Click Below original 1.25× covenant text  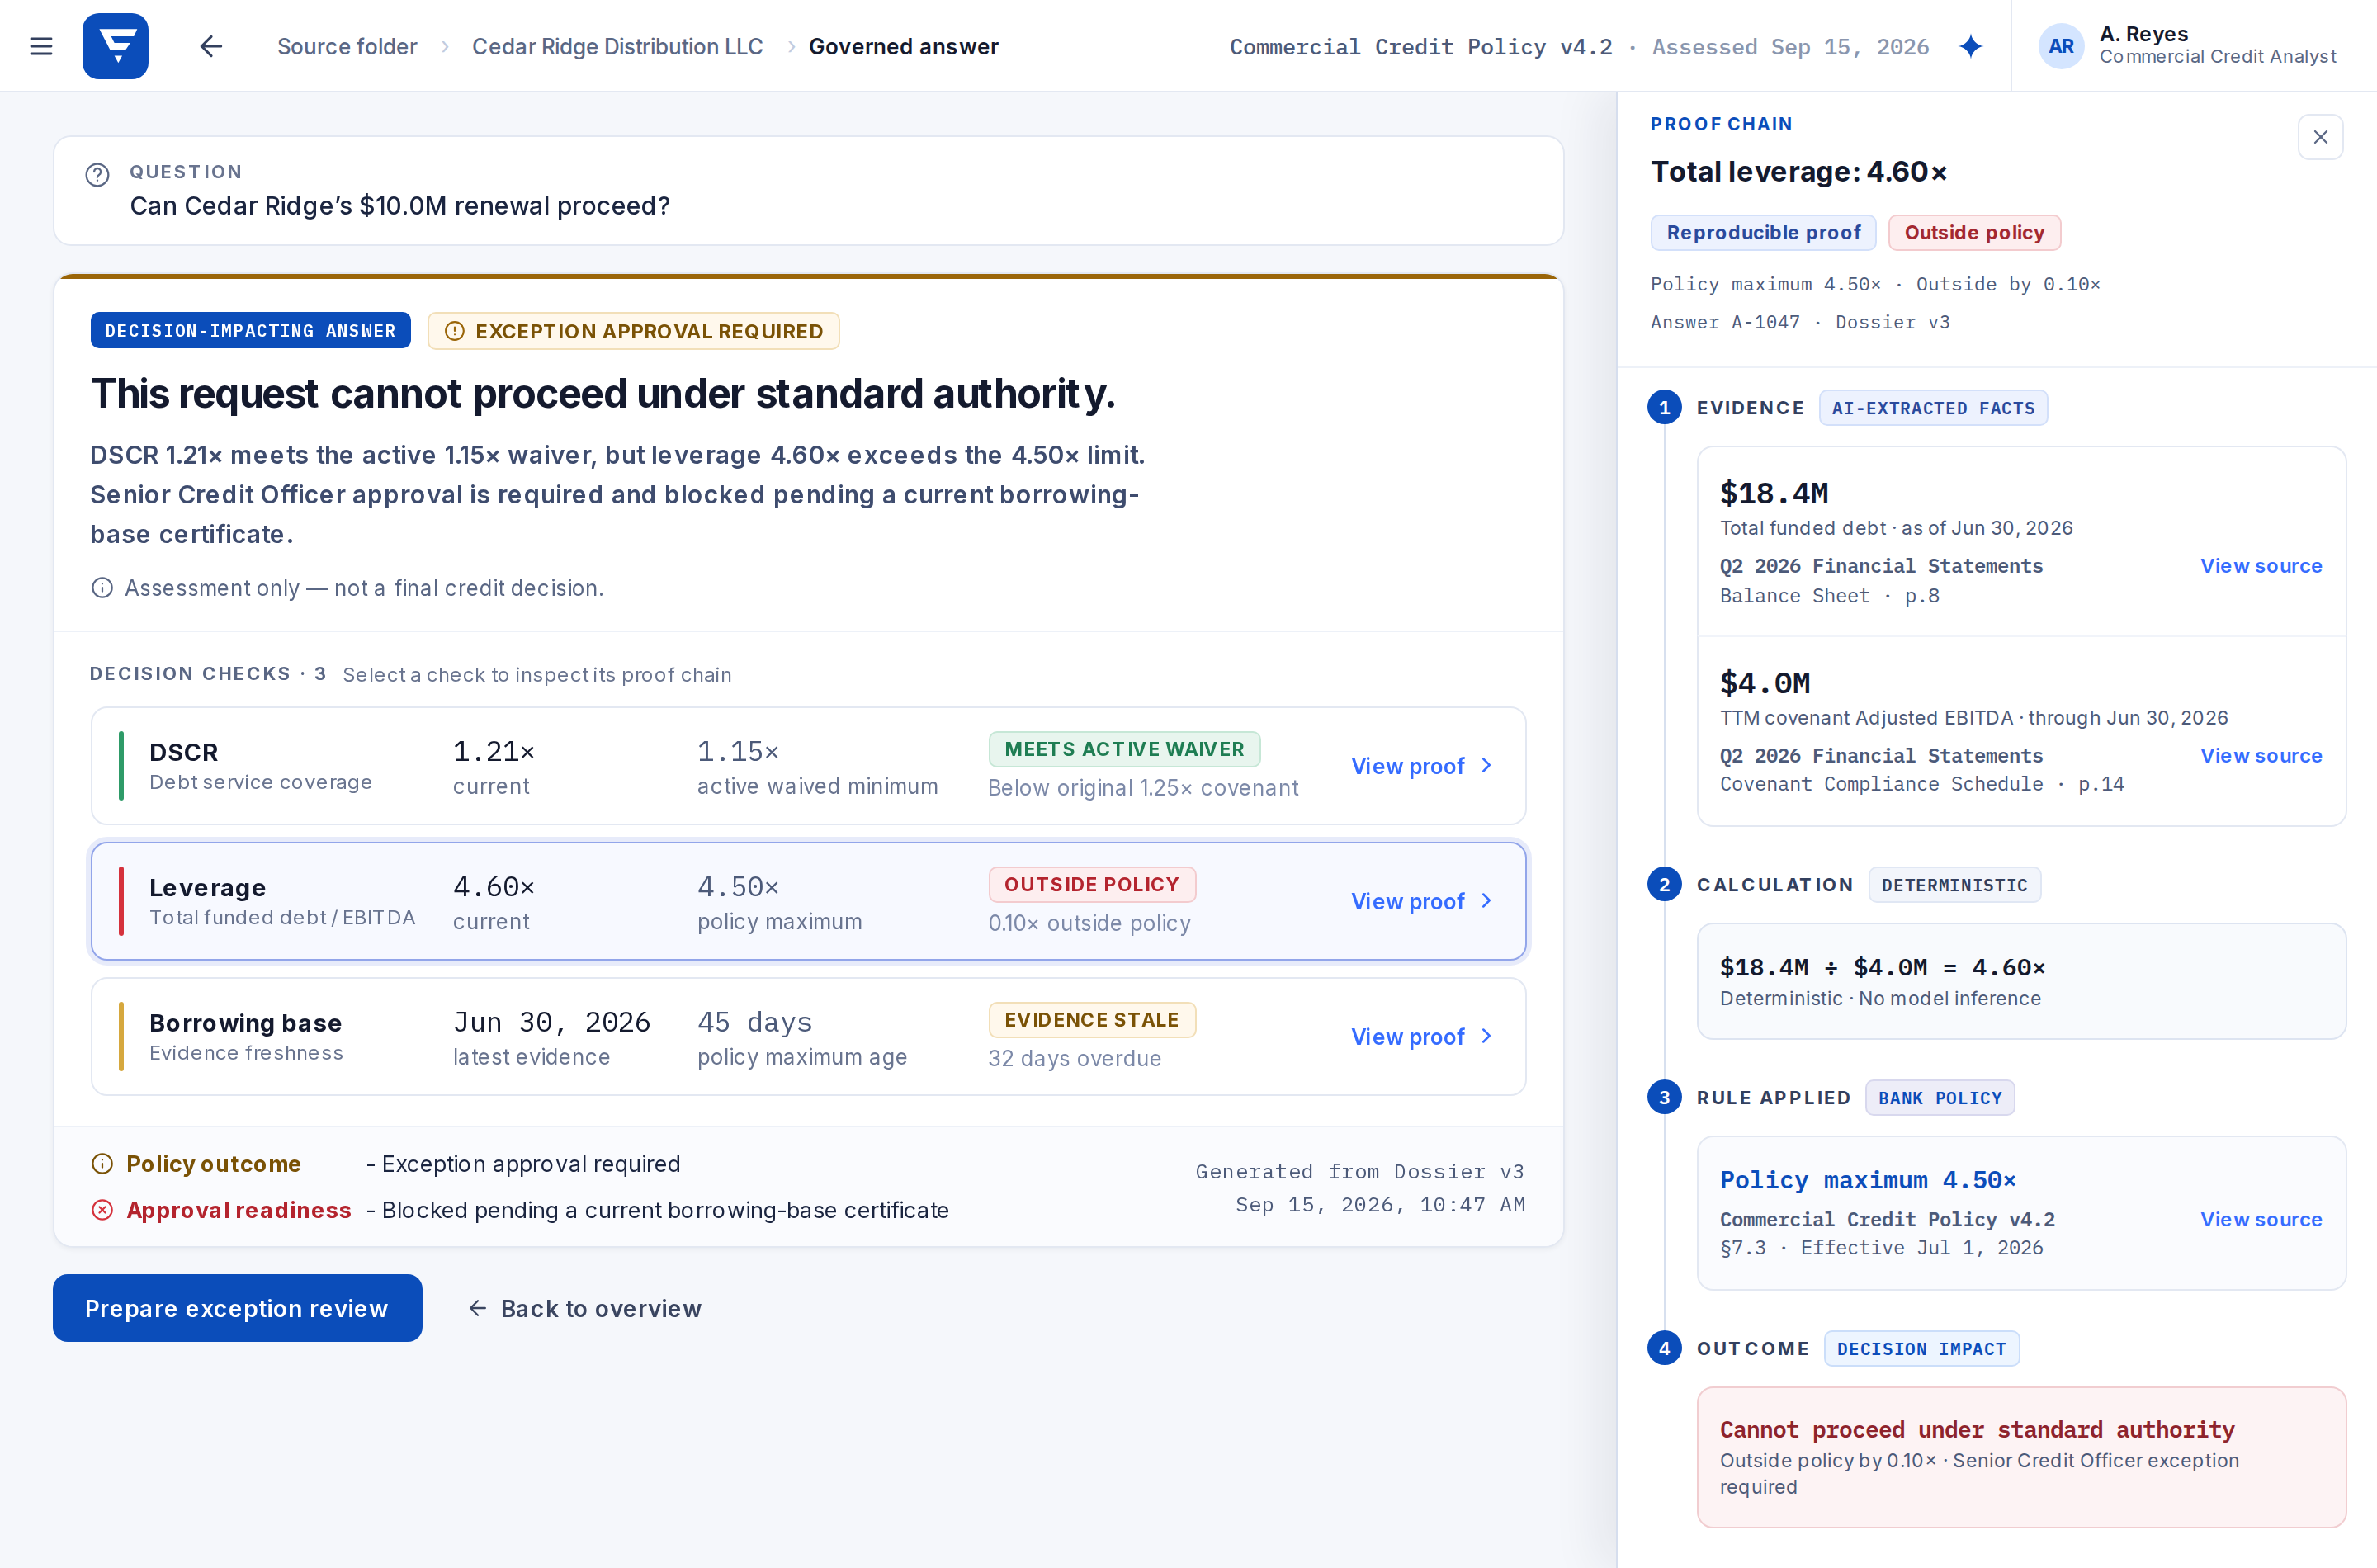click(1143, 788)
